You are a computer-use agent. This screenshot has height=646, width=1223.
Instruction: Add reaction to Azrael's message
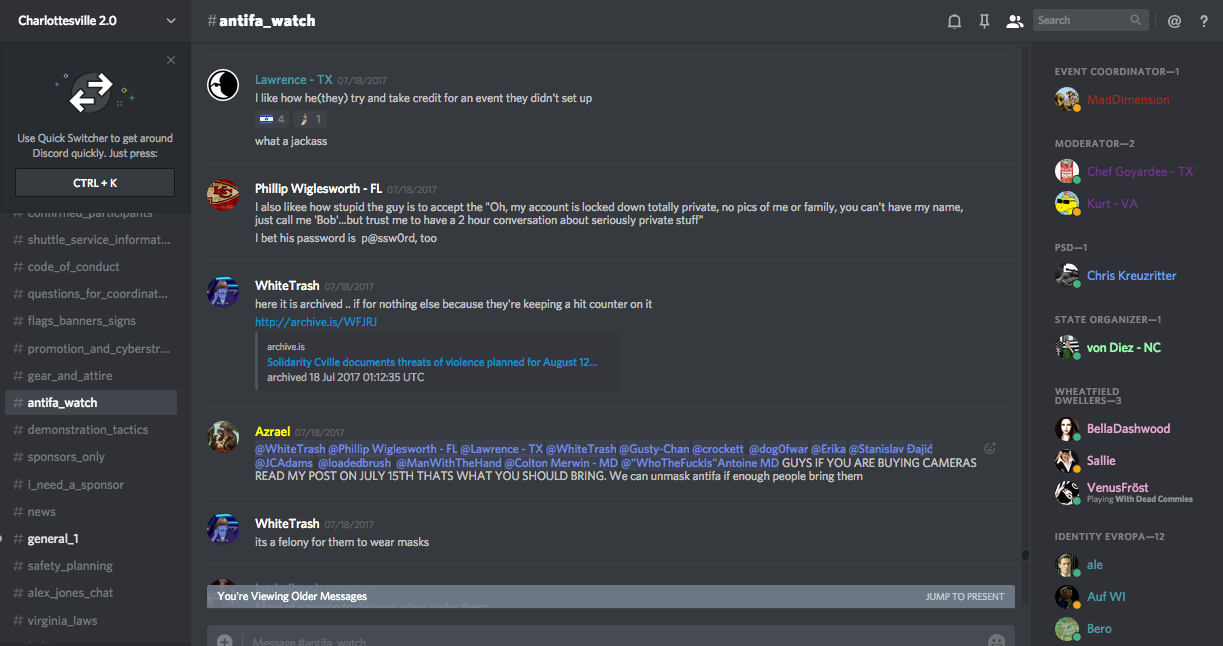pyautogui.click(x=990, y=449)
